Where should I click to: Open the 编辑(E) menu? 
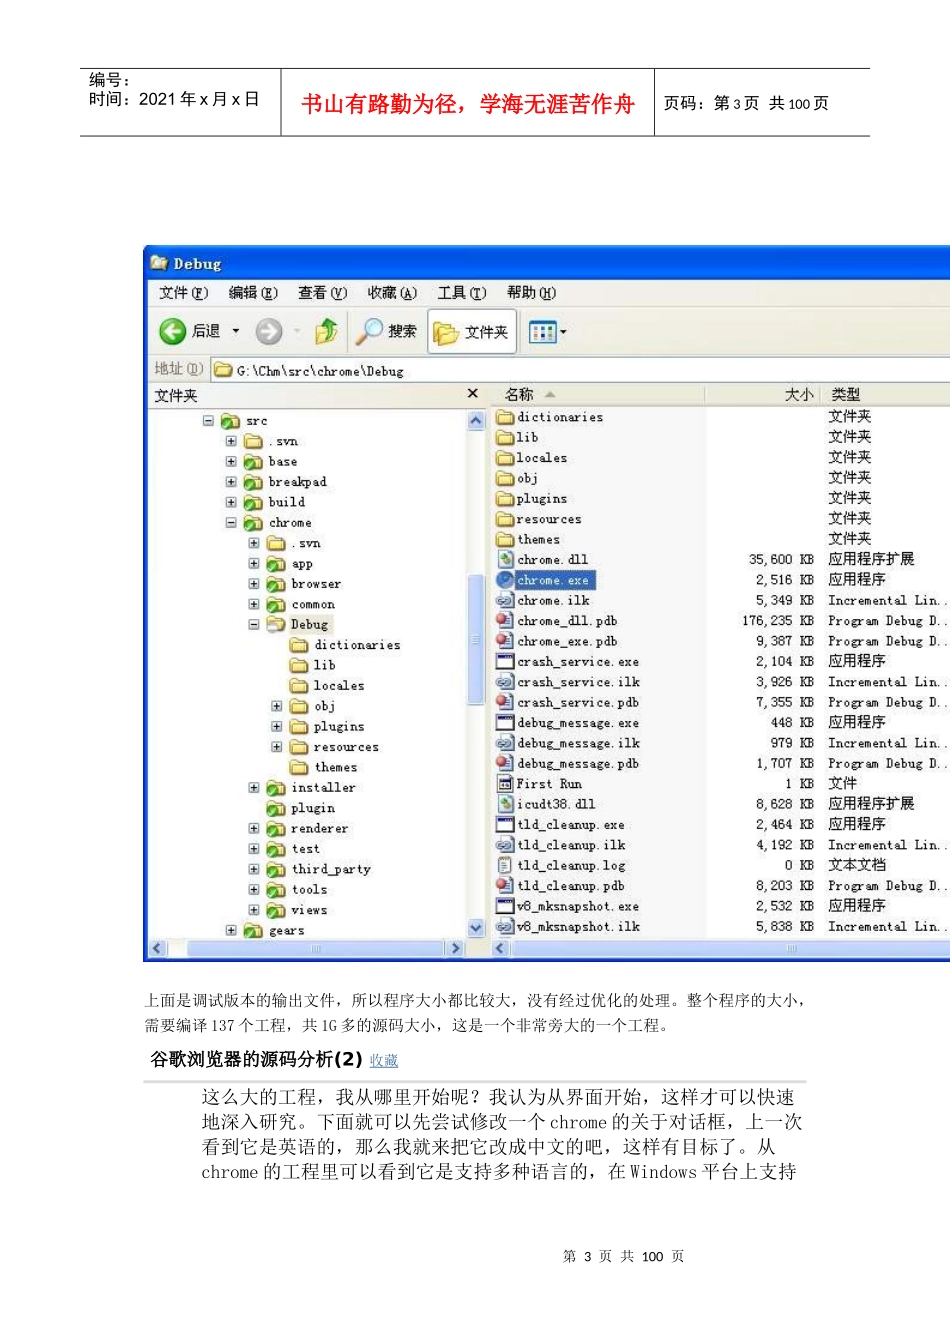click(x=253, y=293)
